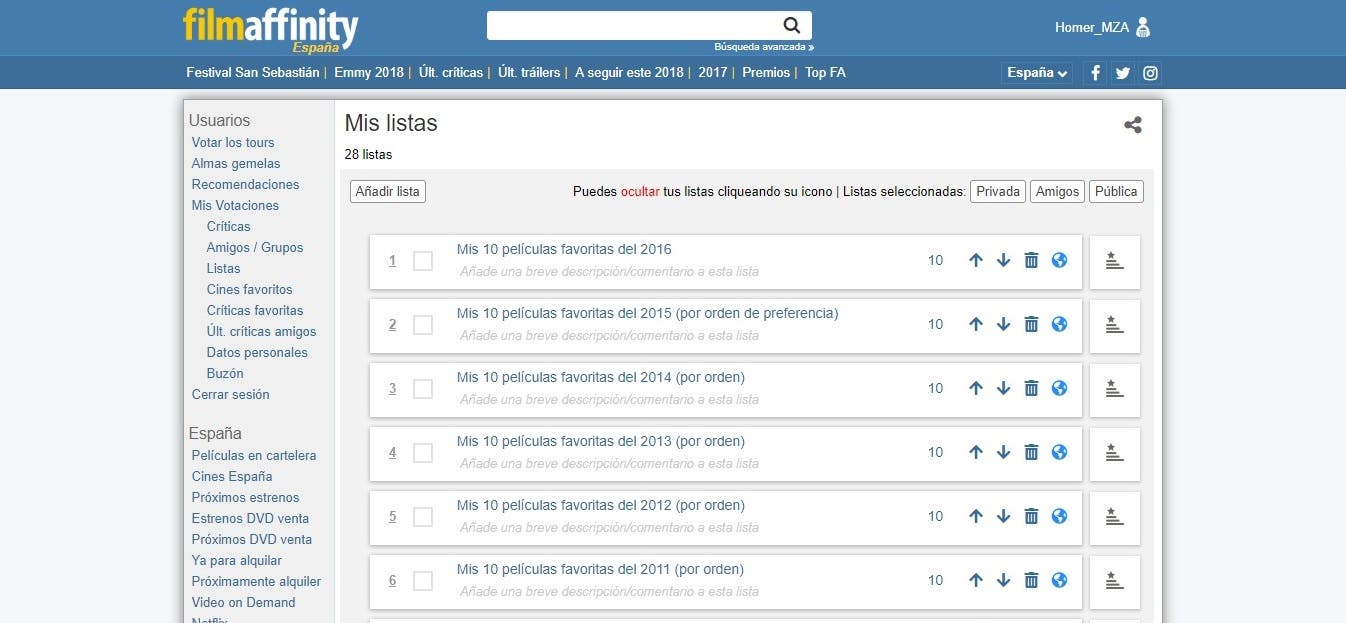Open the España country dropdown
Viewport: 1346px width, 623px height.
pyautogui.click(x=1037, y=73)
